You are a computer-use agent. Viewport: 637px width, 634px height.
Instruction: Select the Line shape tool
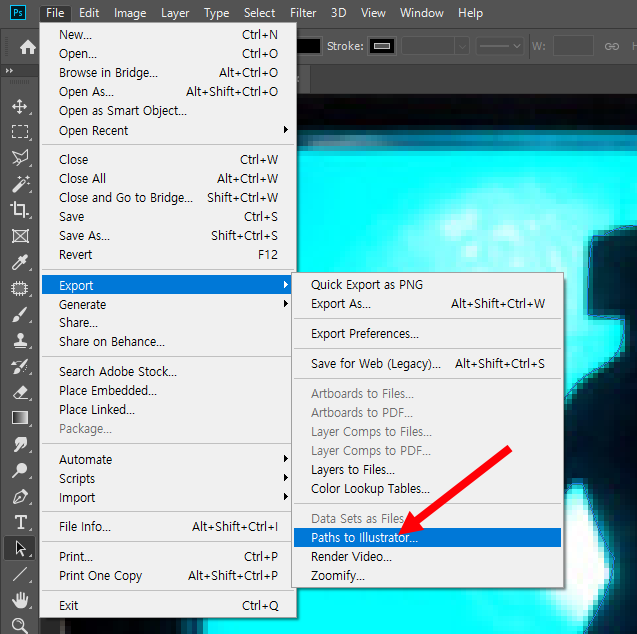[20, 574]
